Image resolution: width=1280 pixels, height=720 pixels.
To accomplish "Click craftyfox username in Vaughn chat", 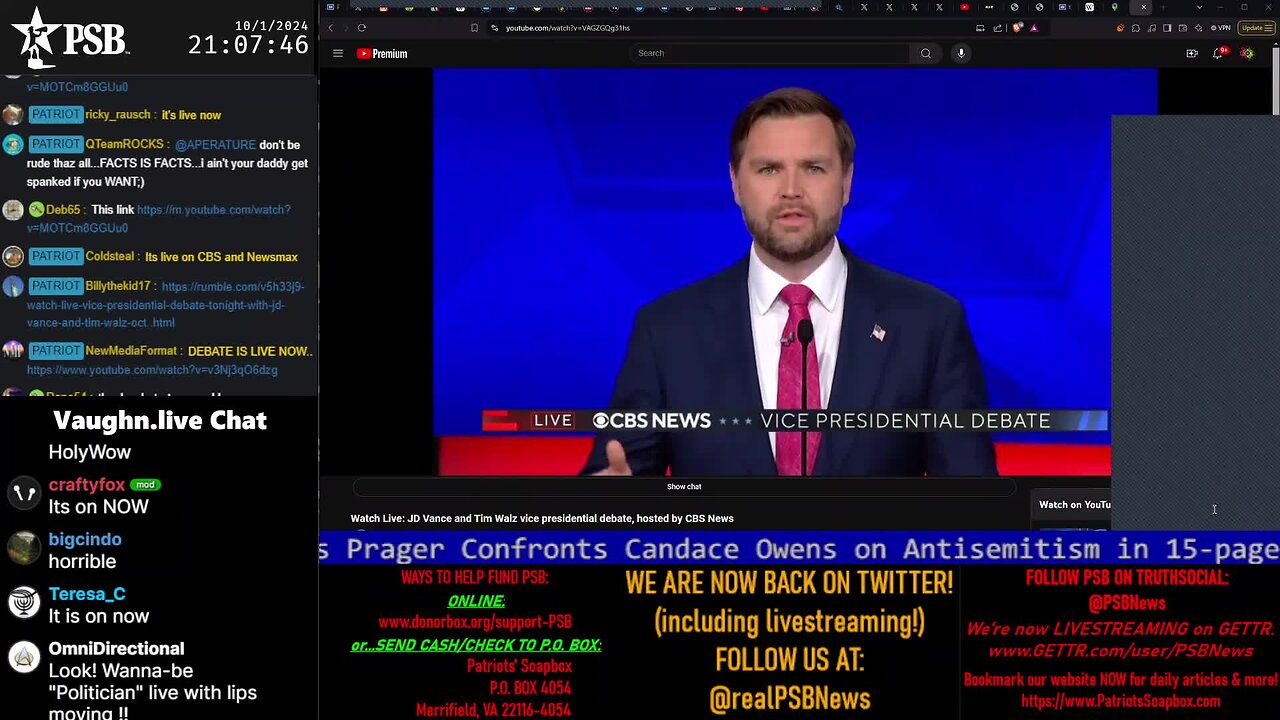I will (x=87, y=485).
